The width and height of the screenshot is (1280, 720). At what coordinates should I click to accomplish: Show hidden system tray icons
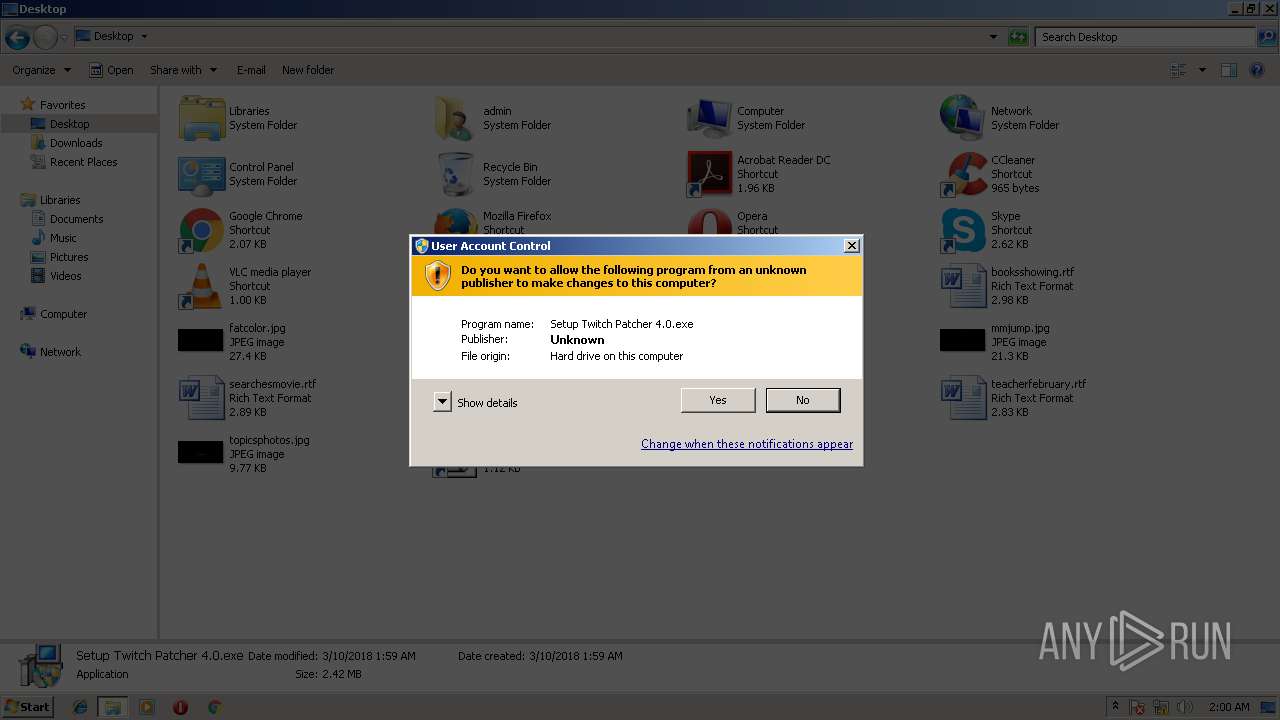pos(1115,707)
